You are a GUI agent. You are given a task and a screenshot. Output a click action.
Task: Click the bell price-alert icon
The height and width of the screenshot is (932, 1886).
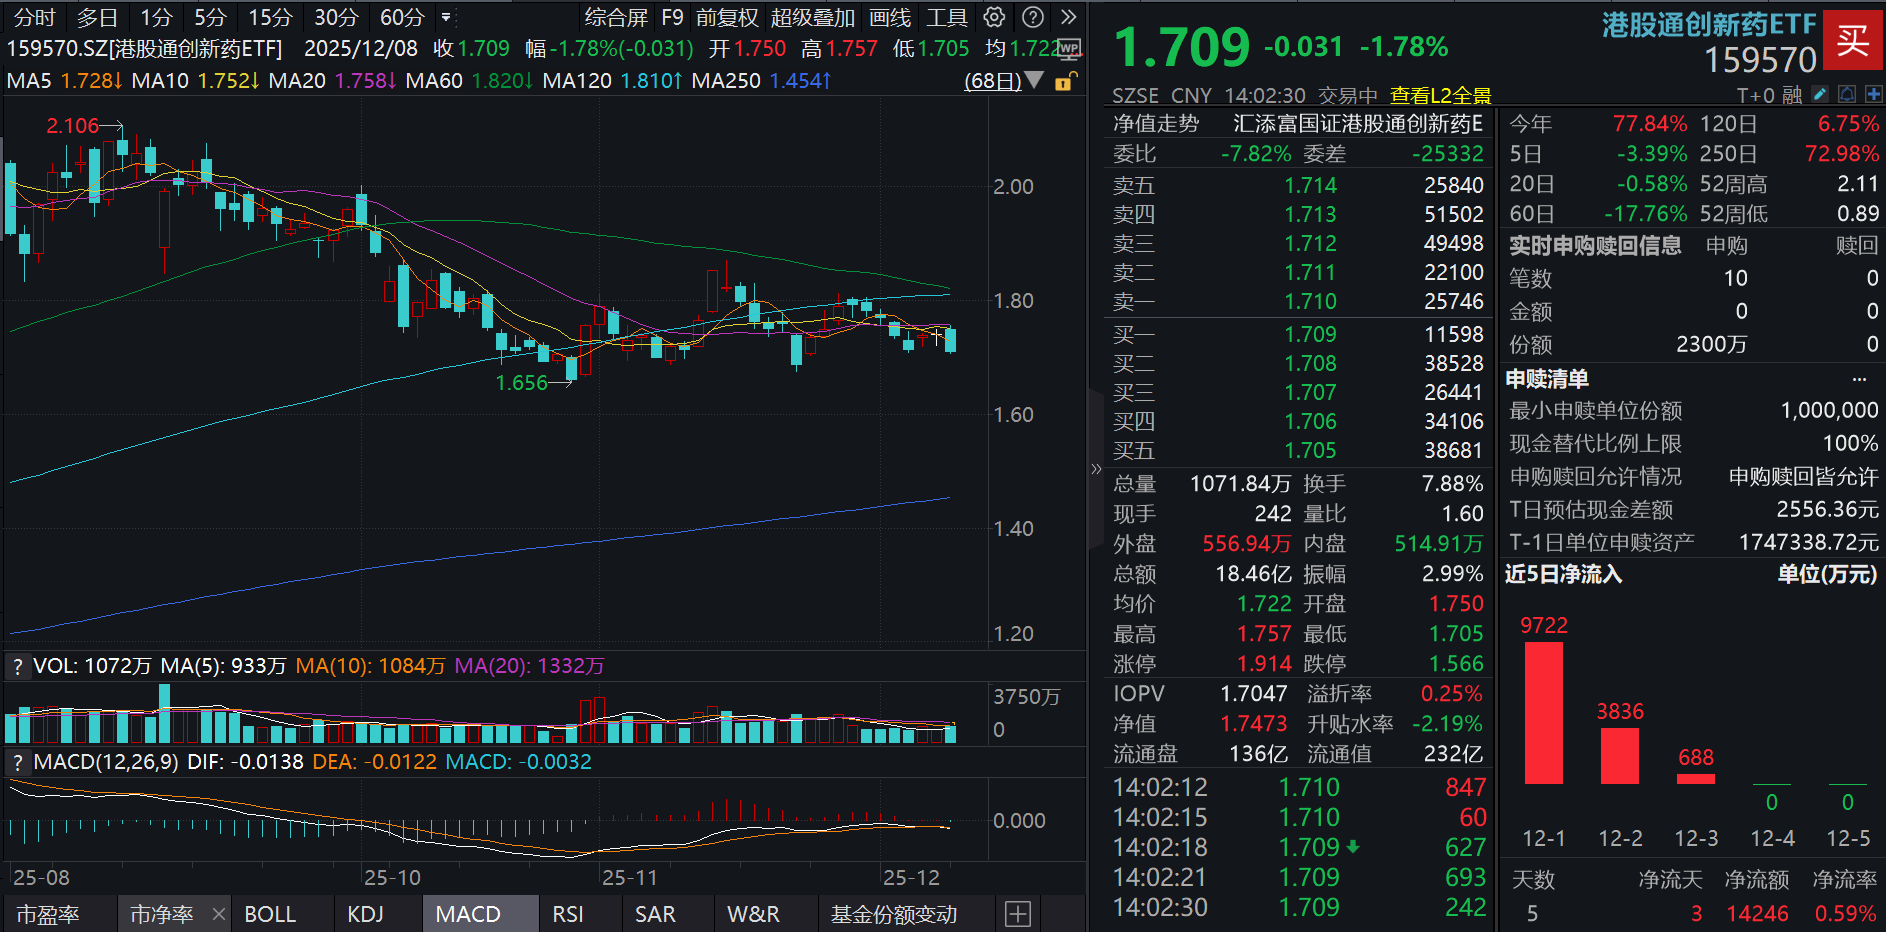click(1847, 94)
